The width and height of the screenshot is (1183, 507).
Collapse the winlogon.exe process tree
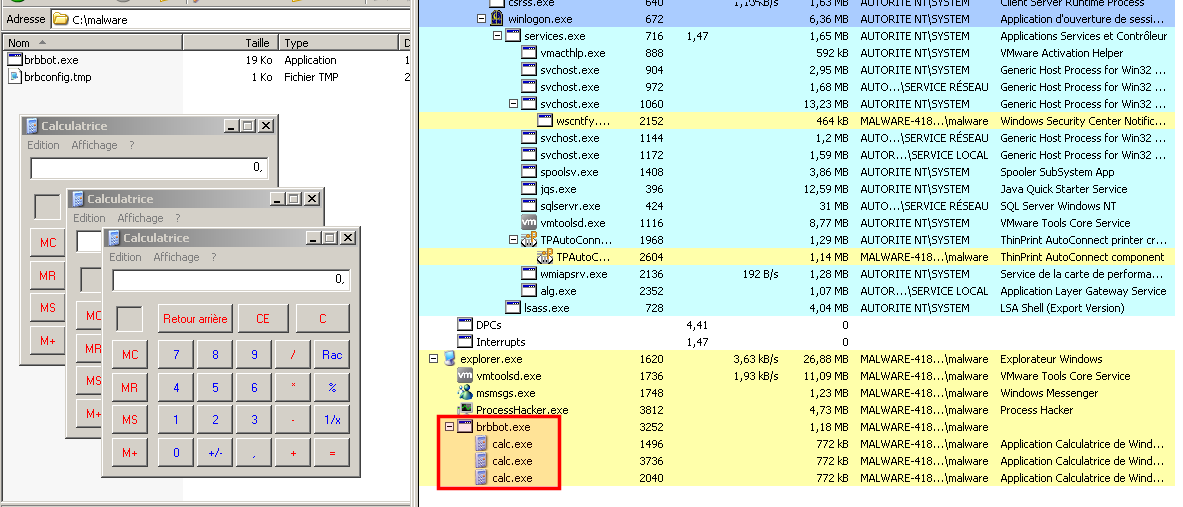[x=481, y=19]
